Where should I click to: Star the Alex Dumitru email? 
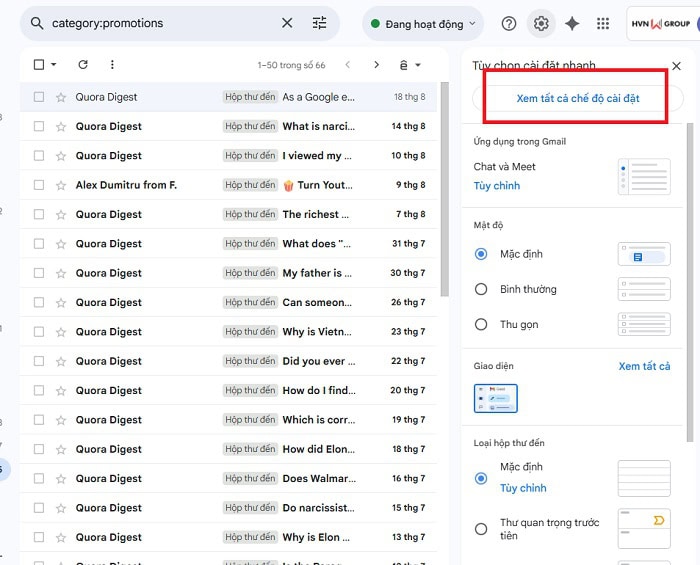(x=61, y=185)
